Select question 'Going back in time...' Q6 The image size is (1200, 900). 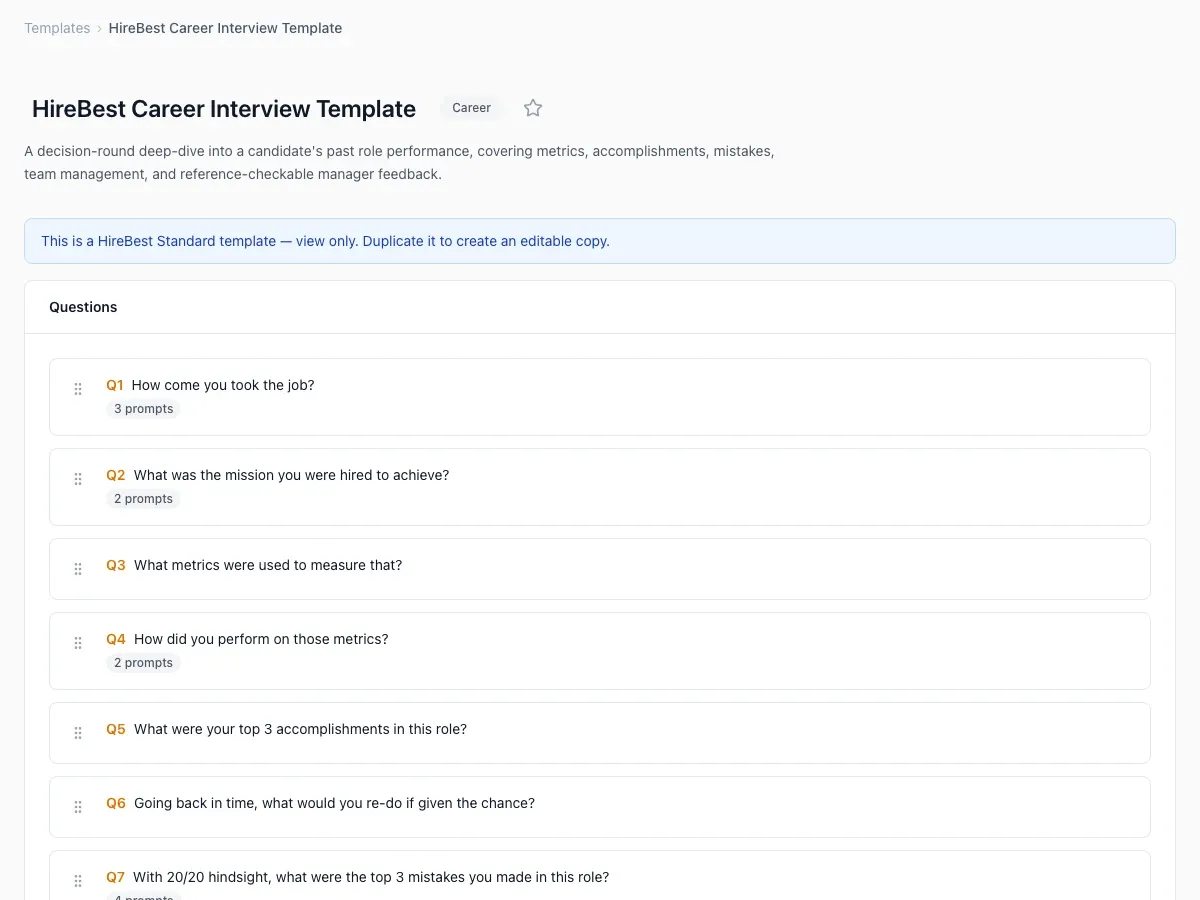(334, 803)
